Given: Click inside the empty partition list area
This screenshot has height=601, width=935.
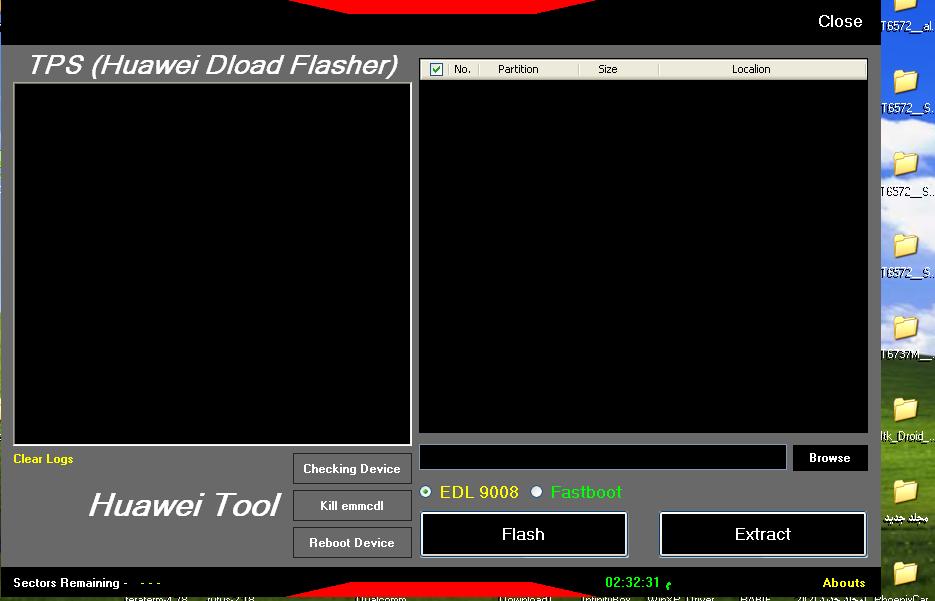Looking at the screenshot, I should (x=643, y=256).
